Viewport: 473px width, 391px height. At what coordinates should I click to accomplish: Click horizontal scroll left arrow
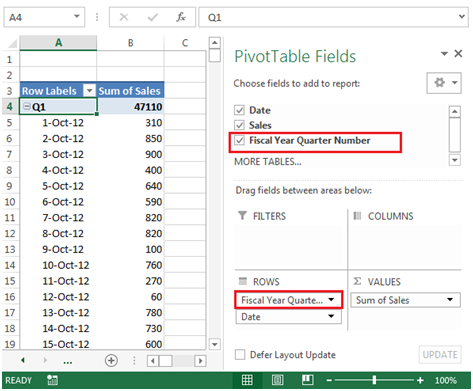tap(153, 361)
